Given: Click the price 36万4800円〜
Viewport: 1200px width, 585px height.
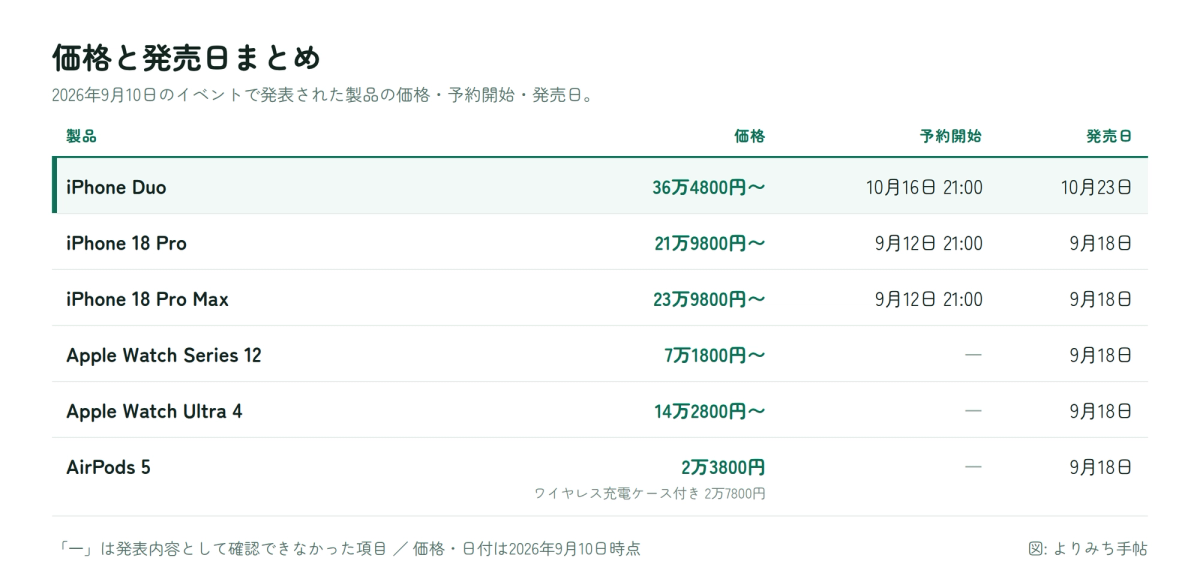Looking at the screenshot, I should (709, 187).
